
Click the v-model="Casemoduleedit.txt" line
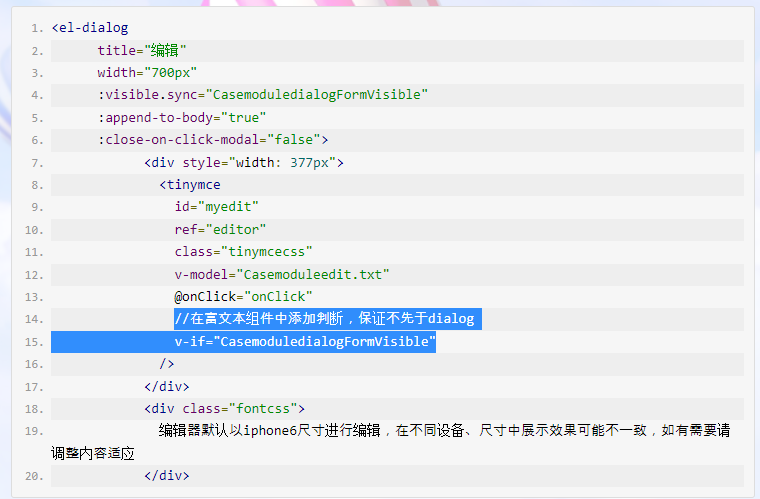(x=282, y=275)
